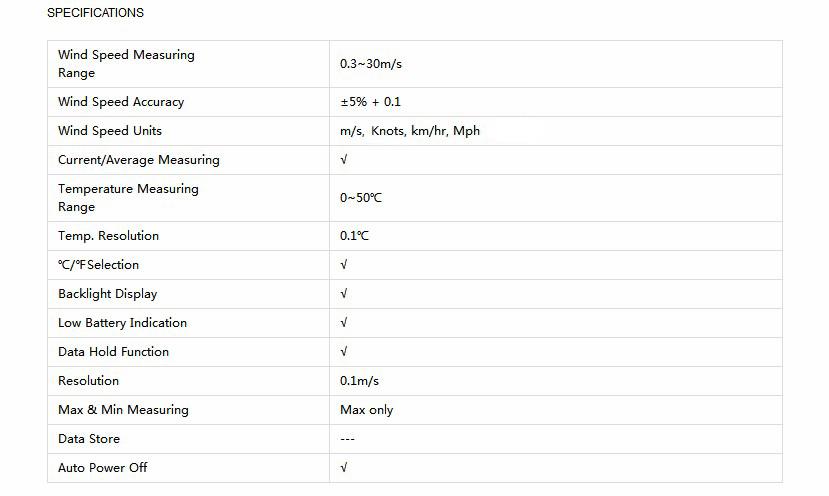Click the SPECIFICATIONS heading
The width and height of the screenshot is (829, 496).
(95, 13)
